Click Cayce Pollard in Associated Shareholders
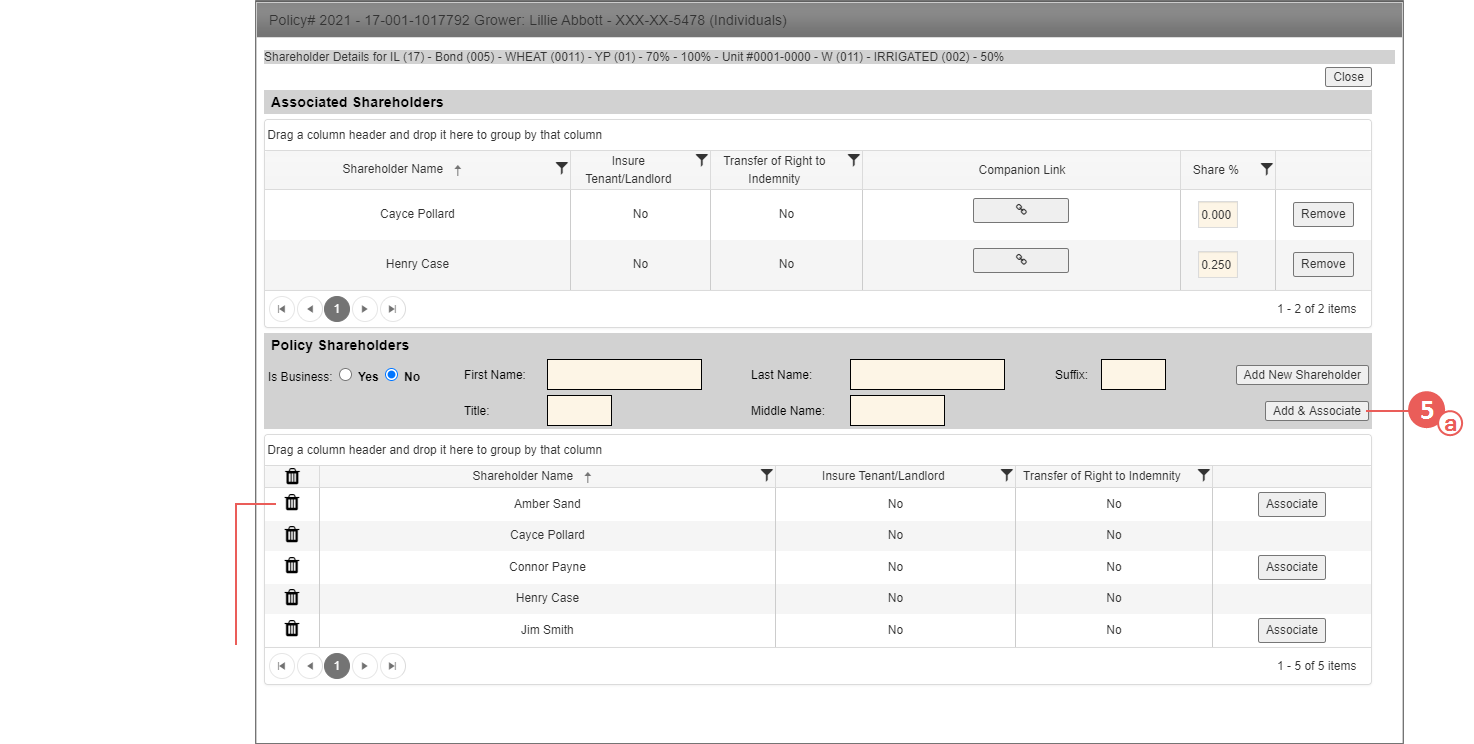 (x=417, y=214)
